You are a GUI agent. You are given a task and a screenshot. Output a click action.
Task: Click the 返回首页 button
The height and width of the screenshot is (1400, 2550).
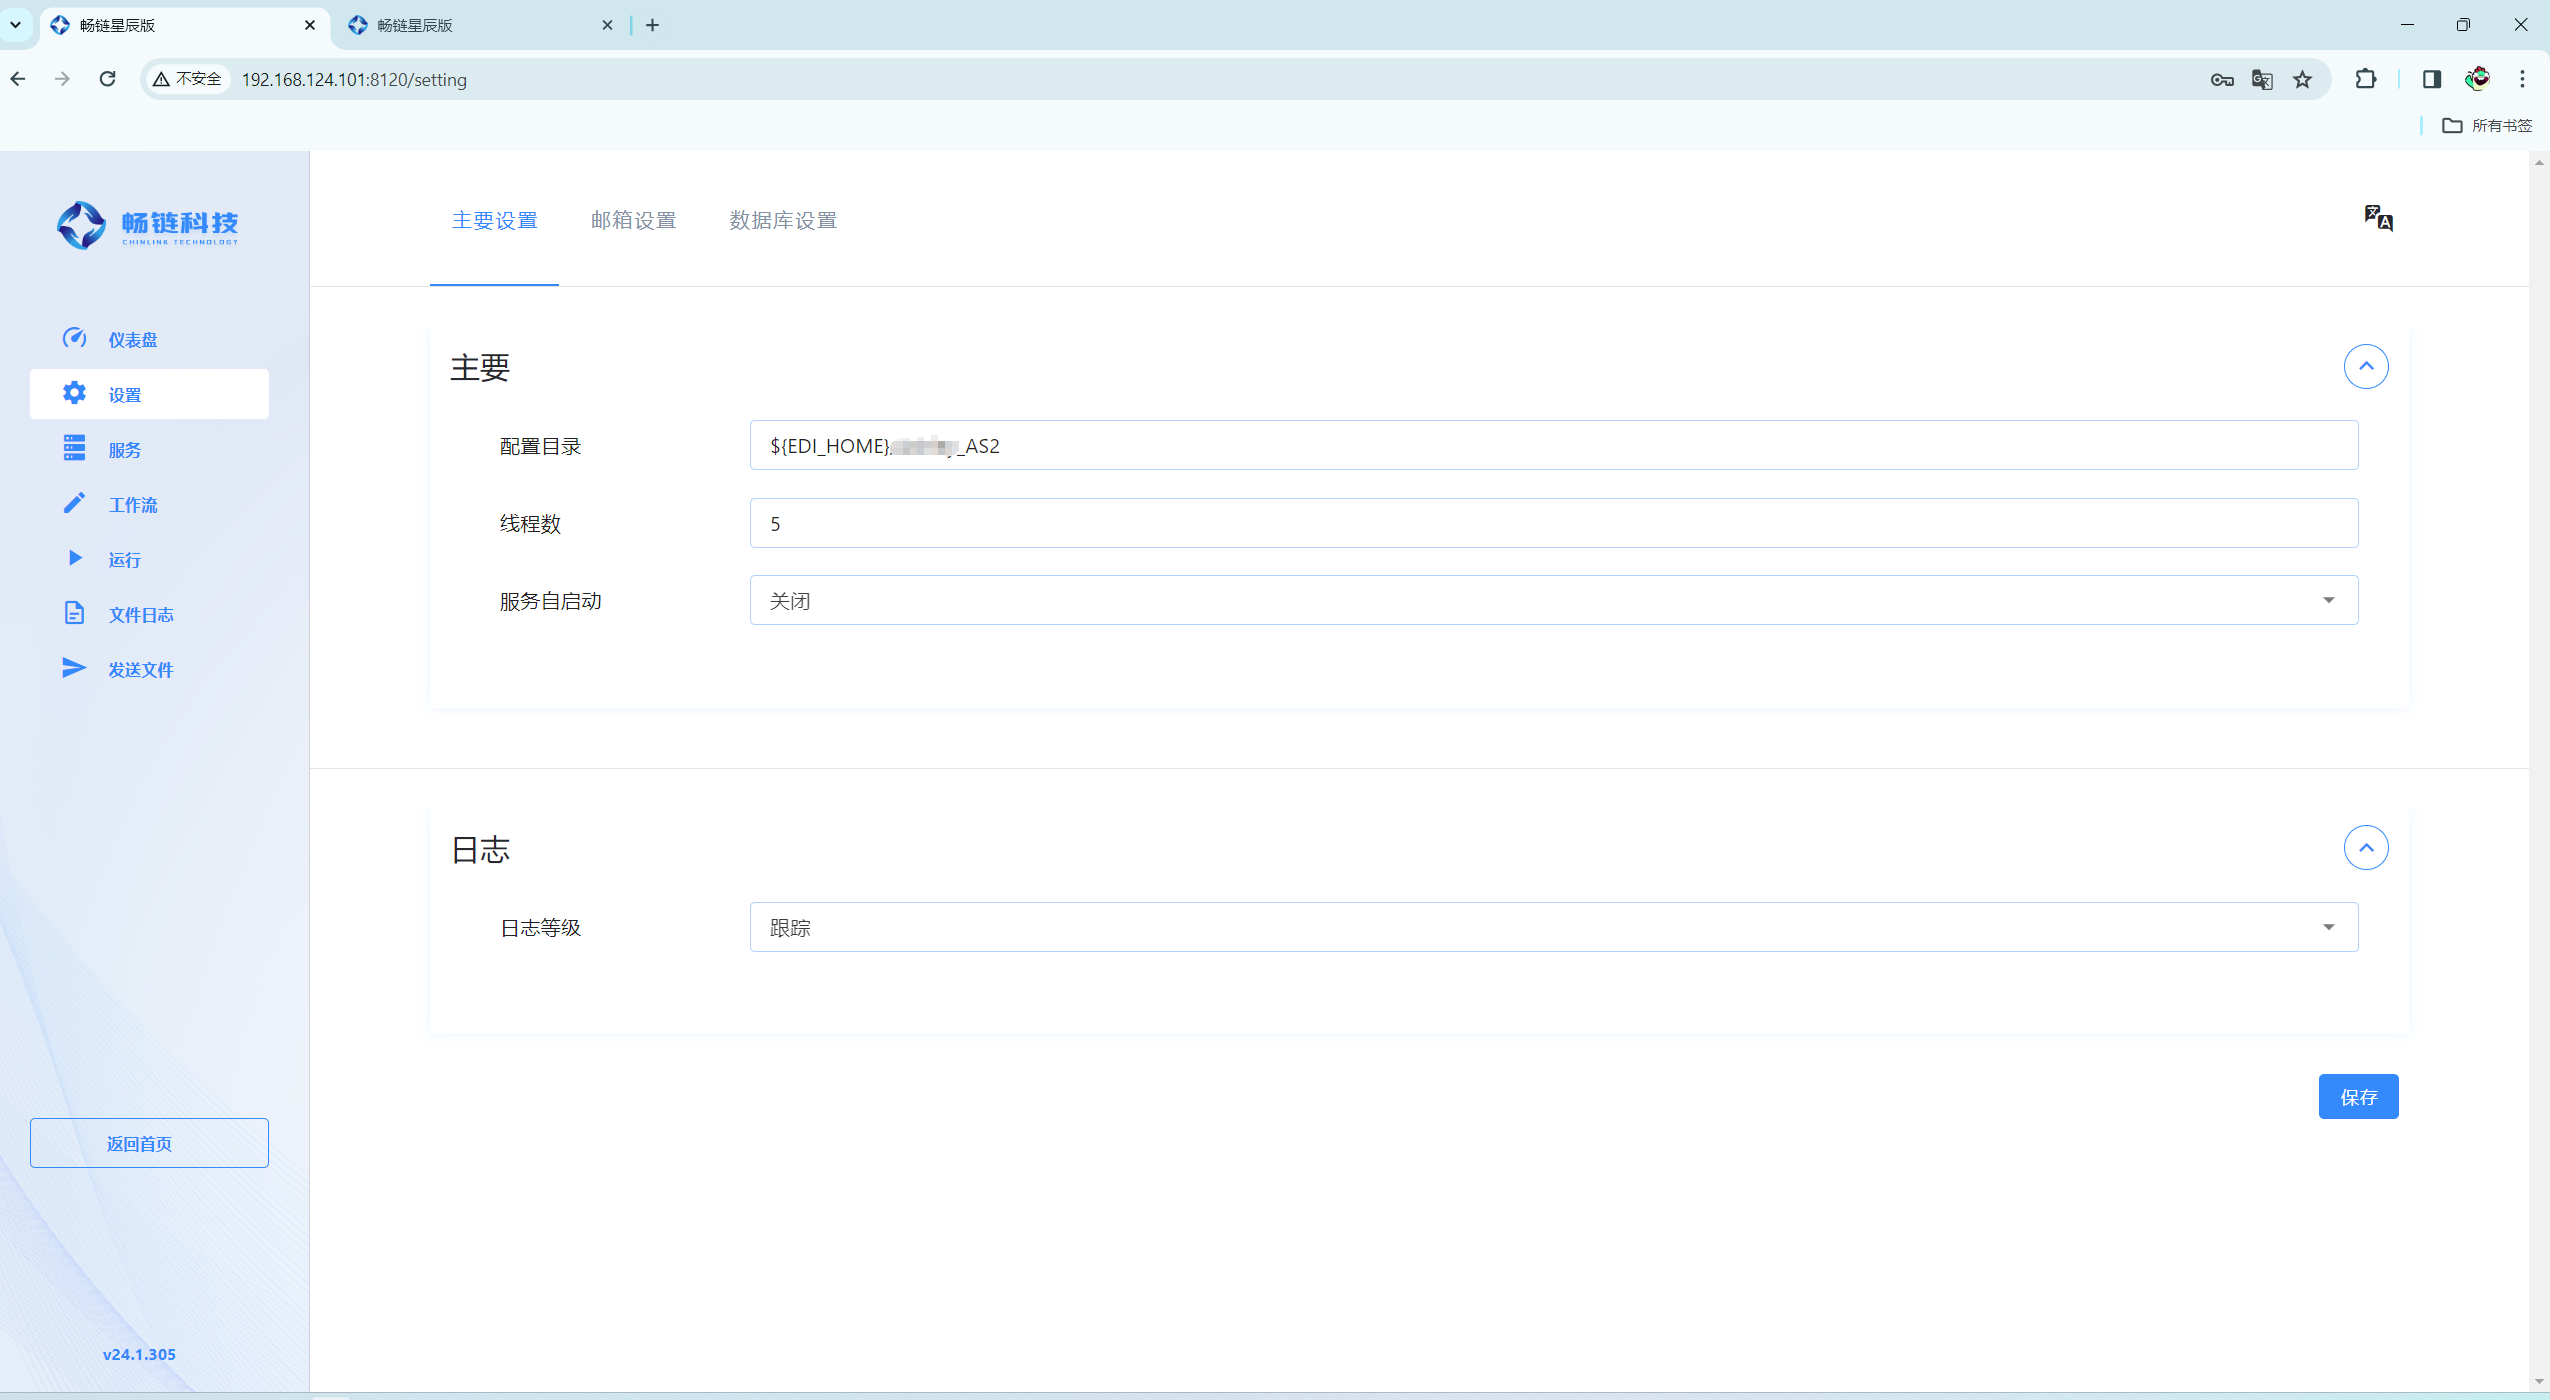point(149,1143)
